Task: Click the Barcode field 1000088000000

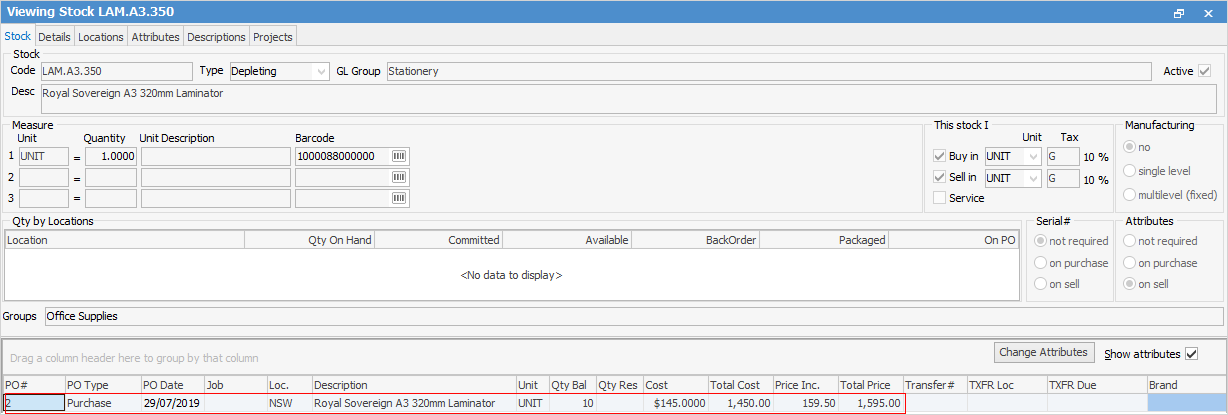Action: click(343, 156)
